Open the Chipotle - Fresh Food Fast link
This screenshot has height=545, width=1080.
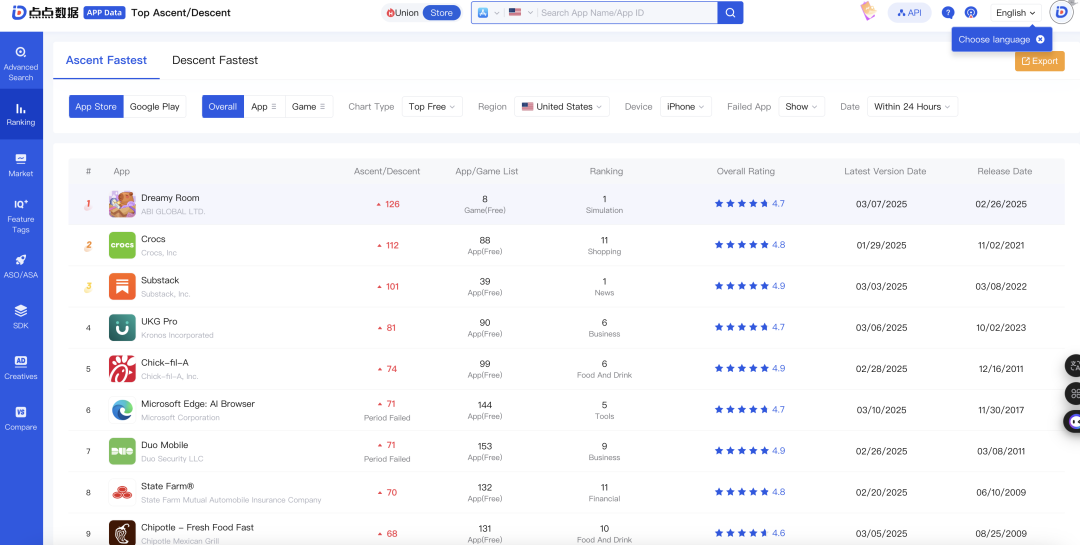197,527
